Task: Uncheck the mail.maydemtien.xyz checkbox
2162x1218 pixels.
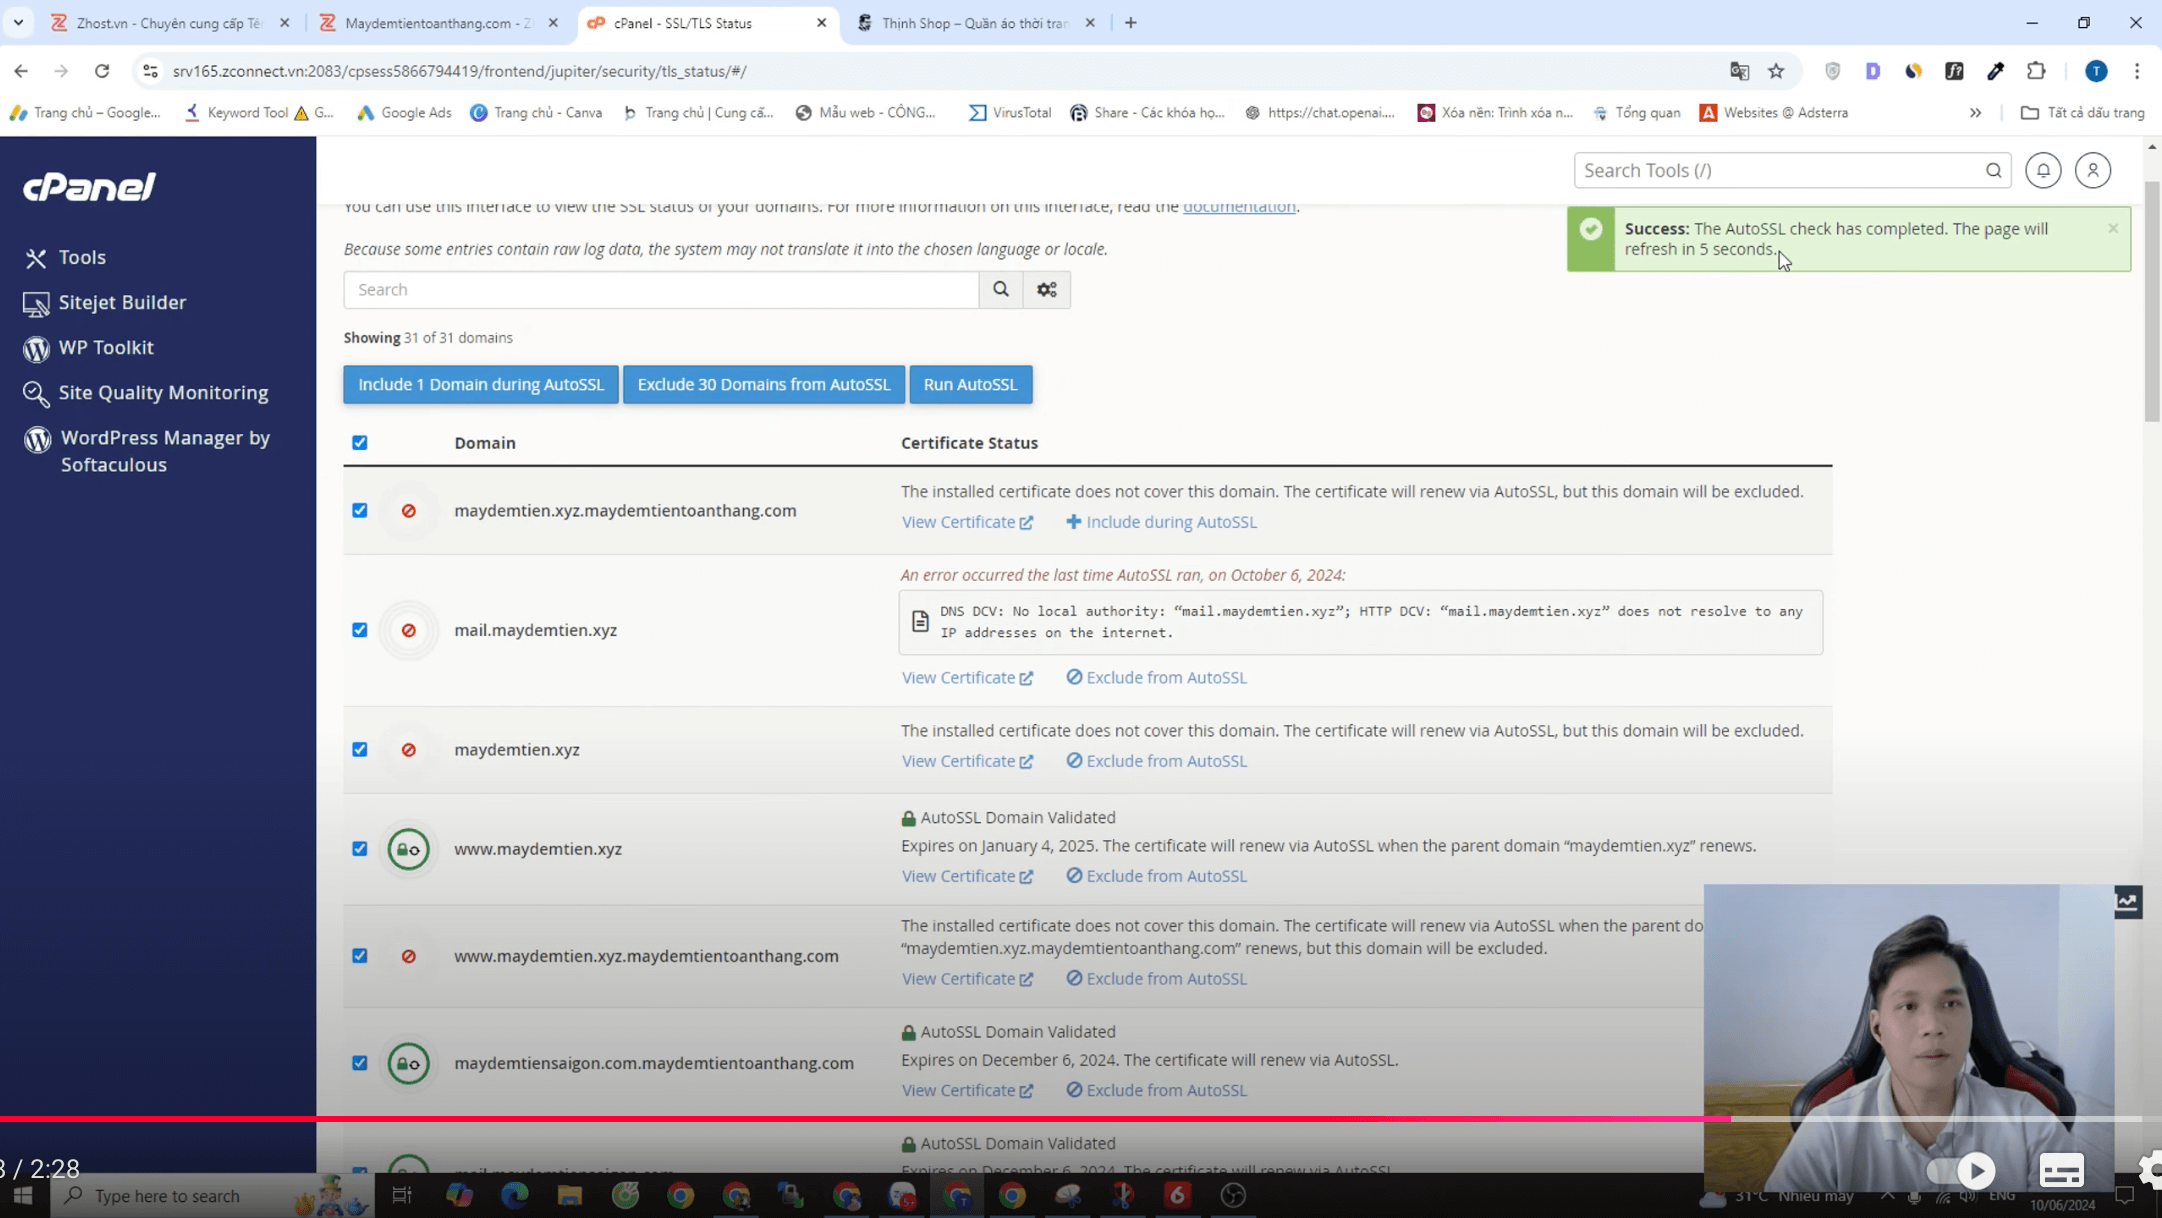Action: click(359, 630)
